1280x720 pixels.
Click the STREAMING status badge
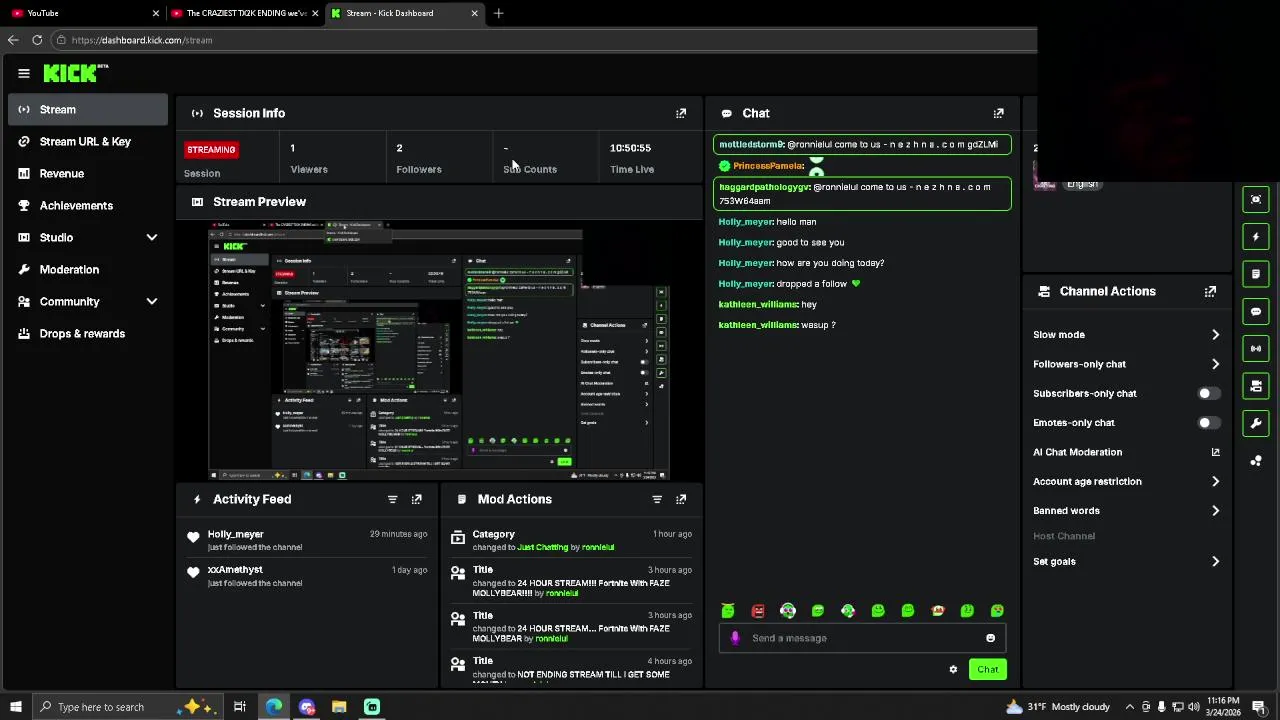coord(211,149)
